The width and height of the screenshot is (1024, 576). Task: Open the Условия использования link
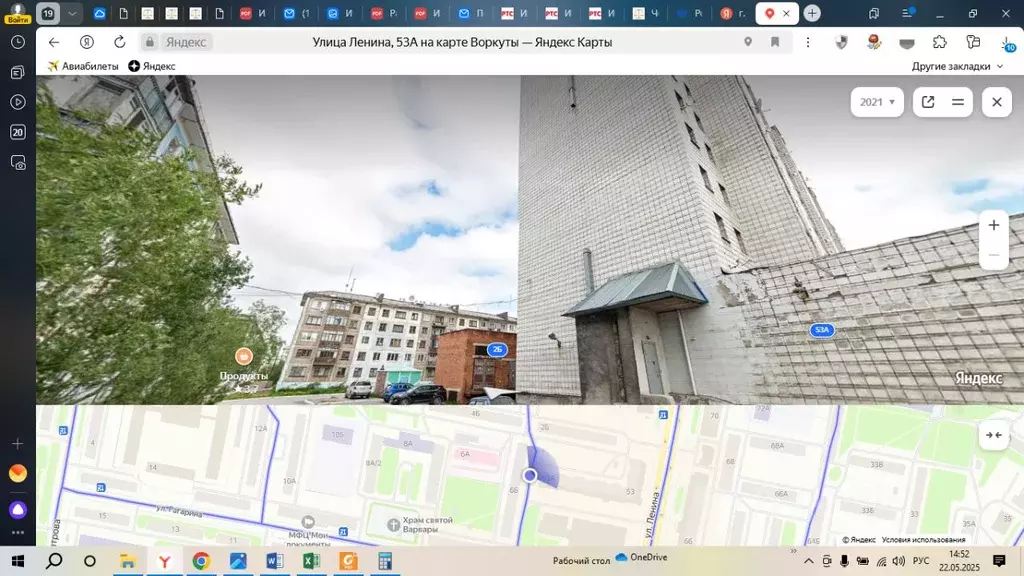(923, 539)
